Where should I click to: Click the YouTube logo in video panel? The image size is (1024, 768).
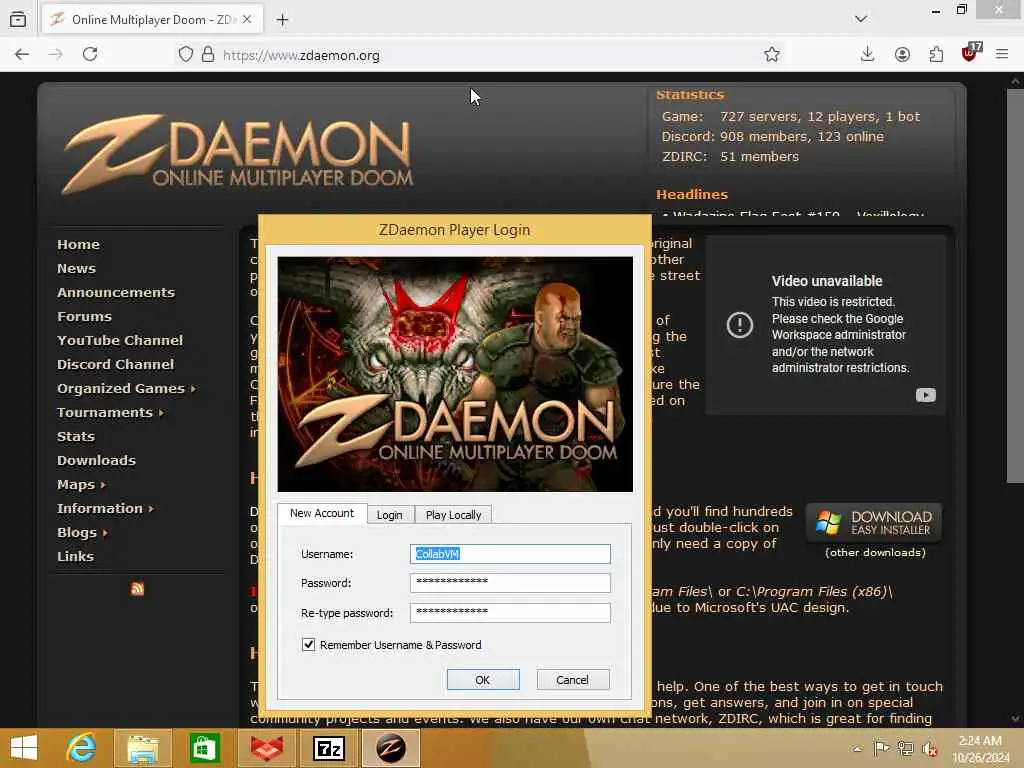[x=925, y=395]
